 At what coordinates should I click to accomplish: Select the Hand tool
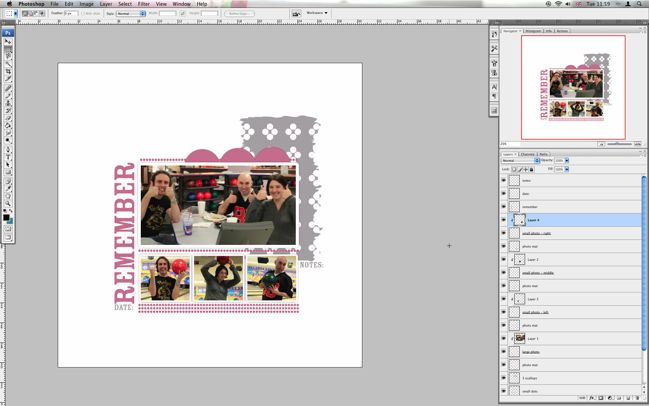click(x=8, y=196)
